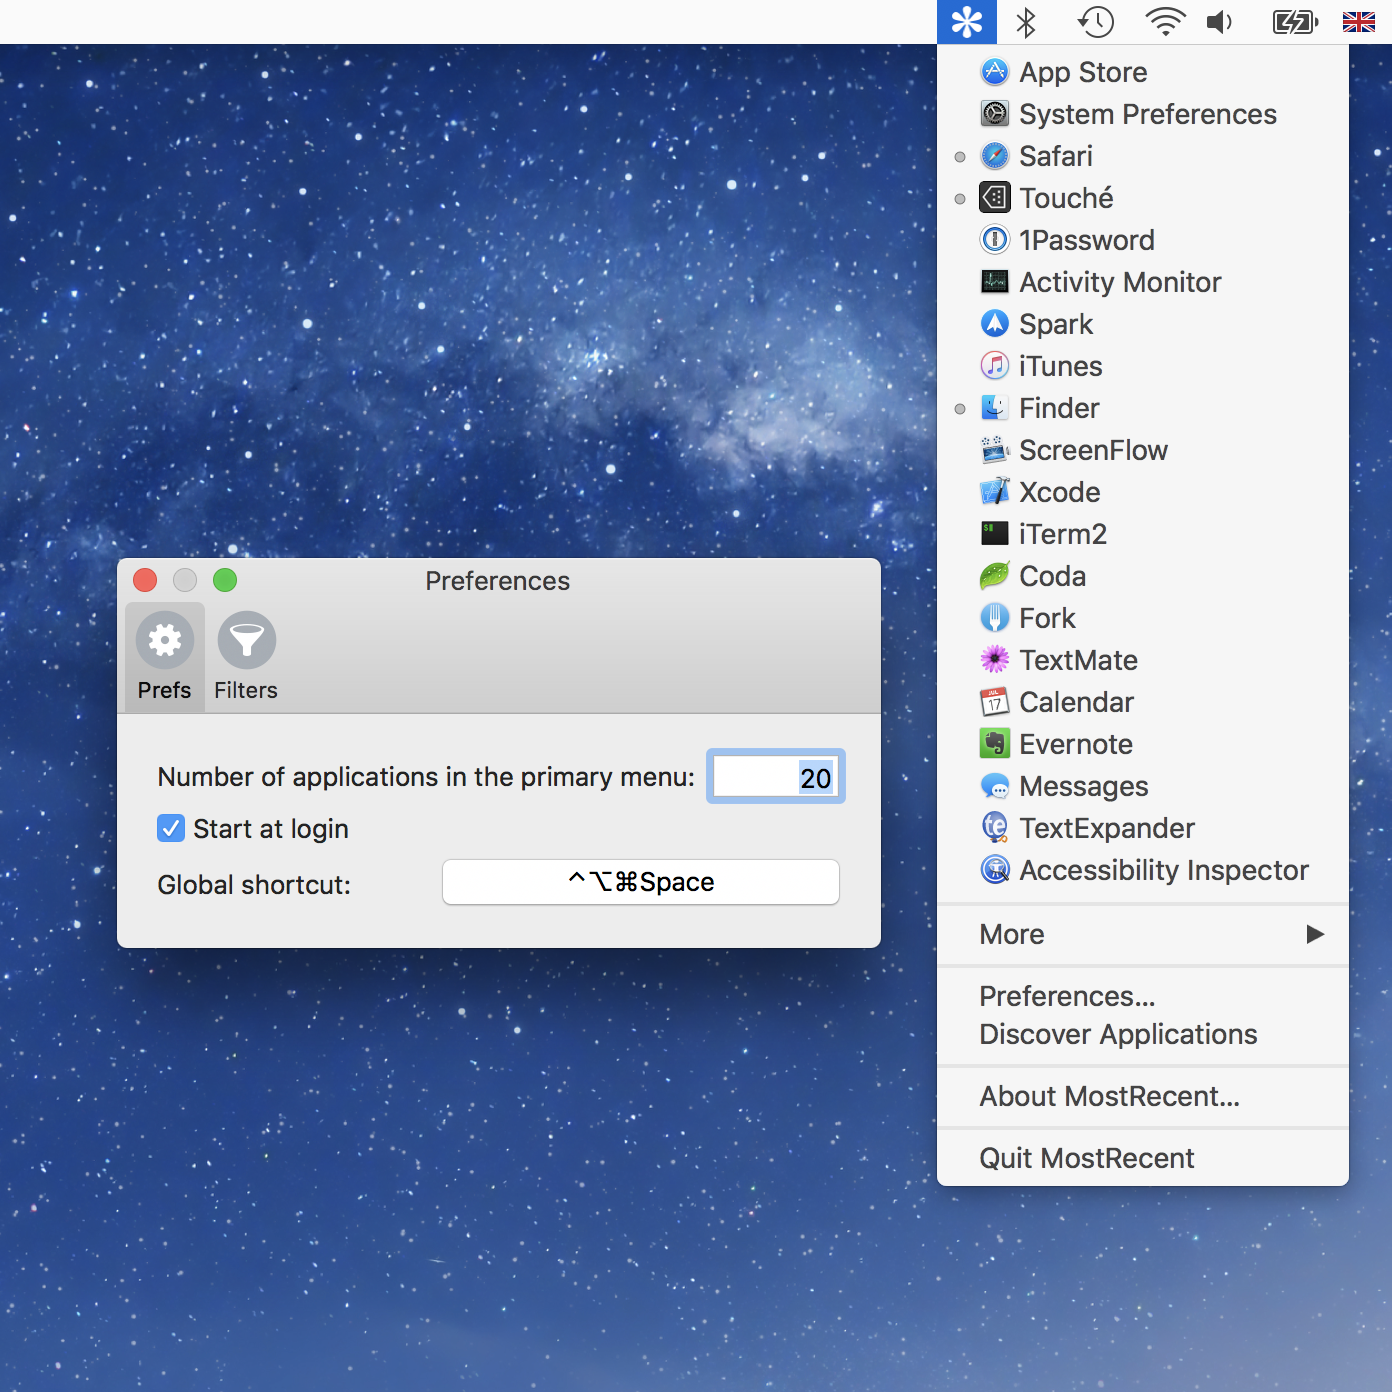Click the TextMate flower icon
Screen dimensions: 1392x1392
pos(995,660)
